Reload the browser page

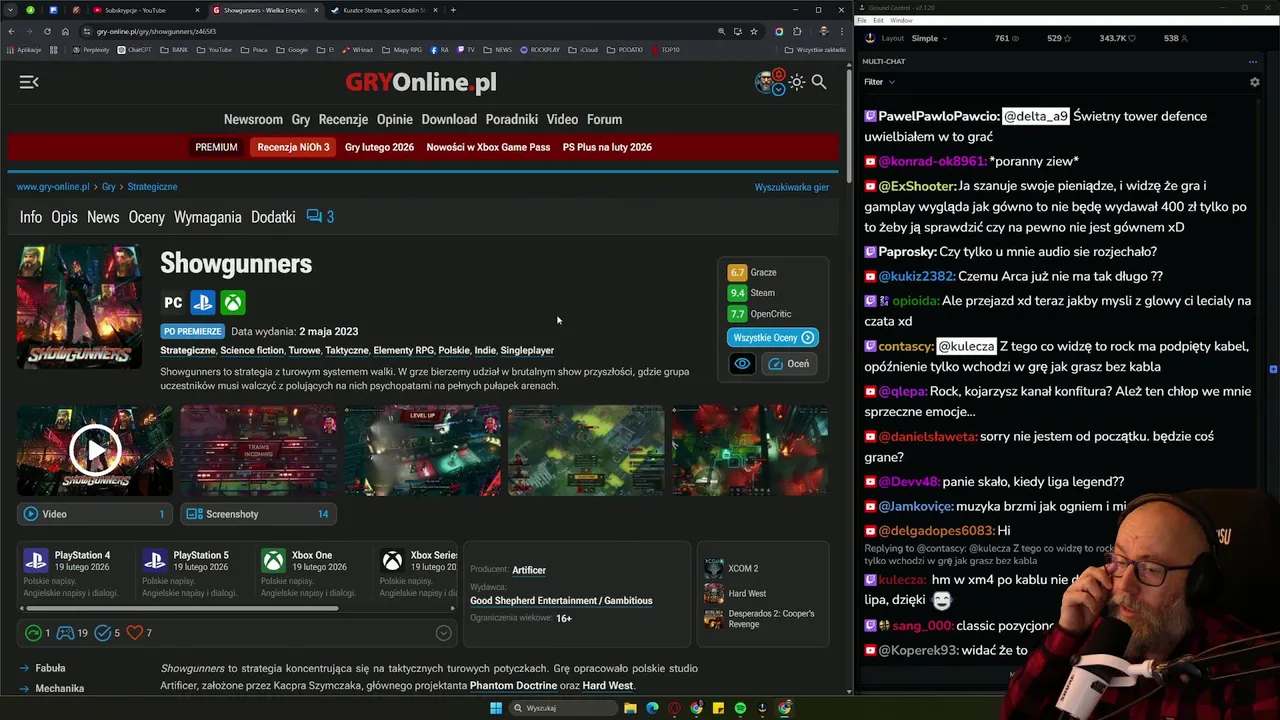click(x=47, y=31)
